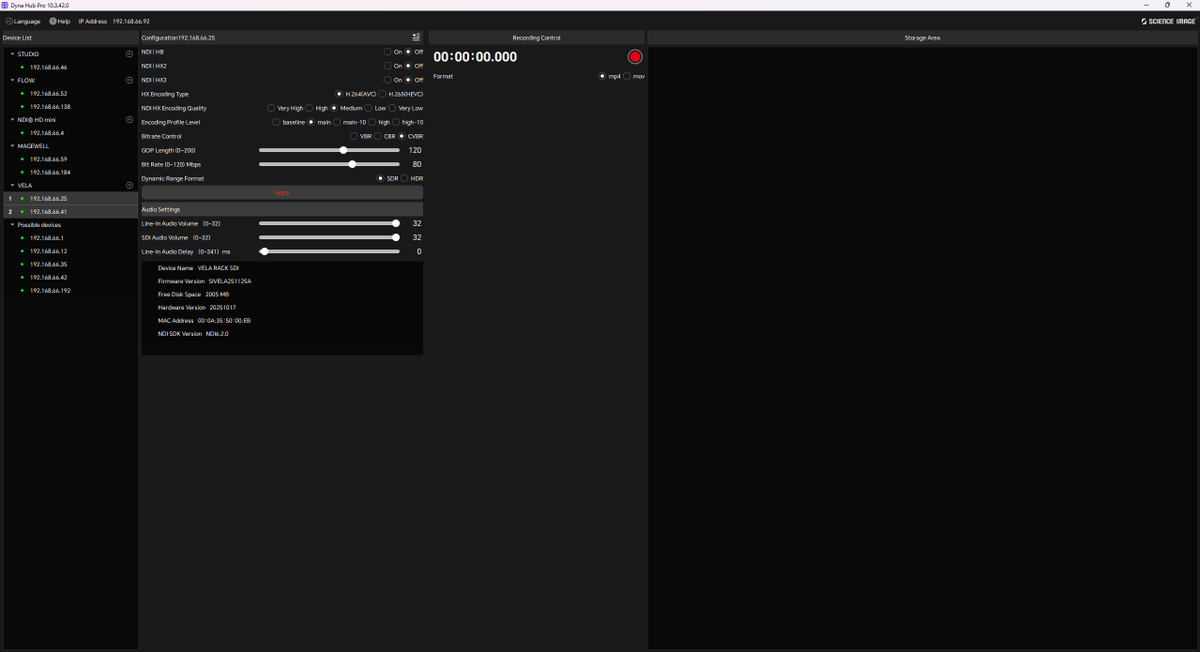The width and height of the screenshot is (1200, 652).
Task: Choose Very Low encoding quality
Action: (x=392, y=108)
